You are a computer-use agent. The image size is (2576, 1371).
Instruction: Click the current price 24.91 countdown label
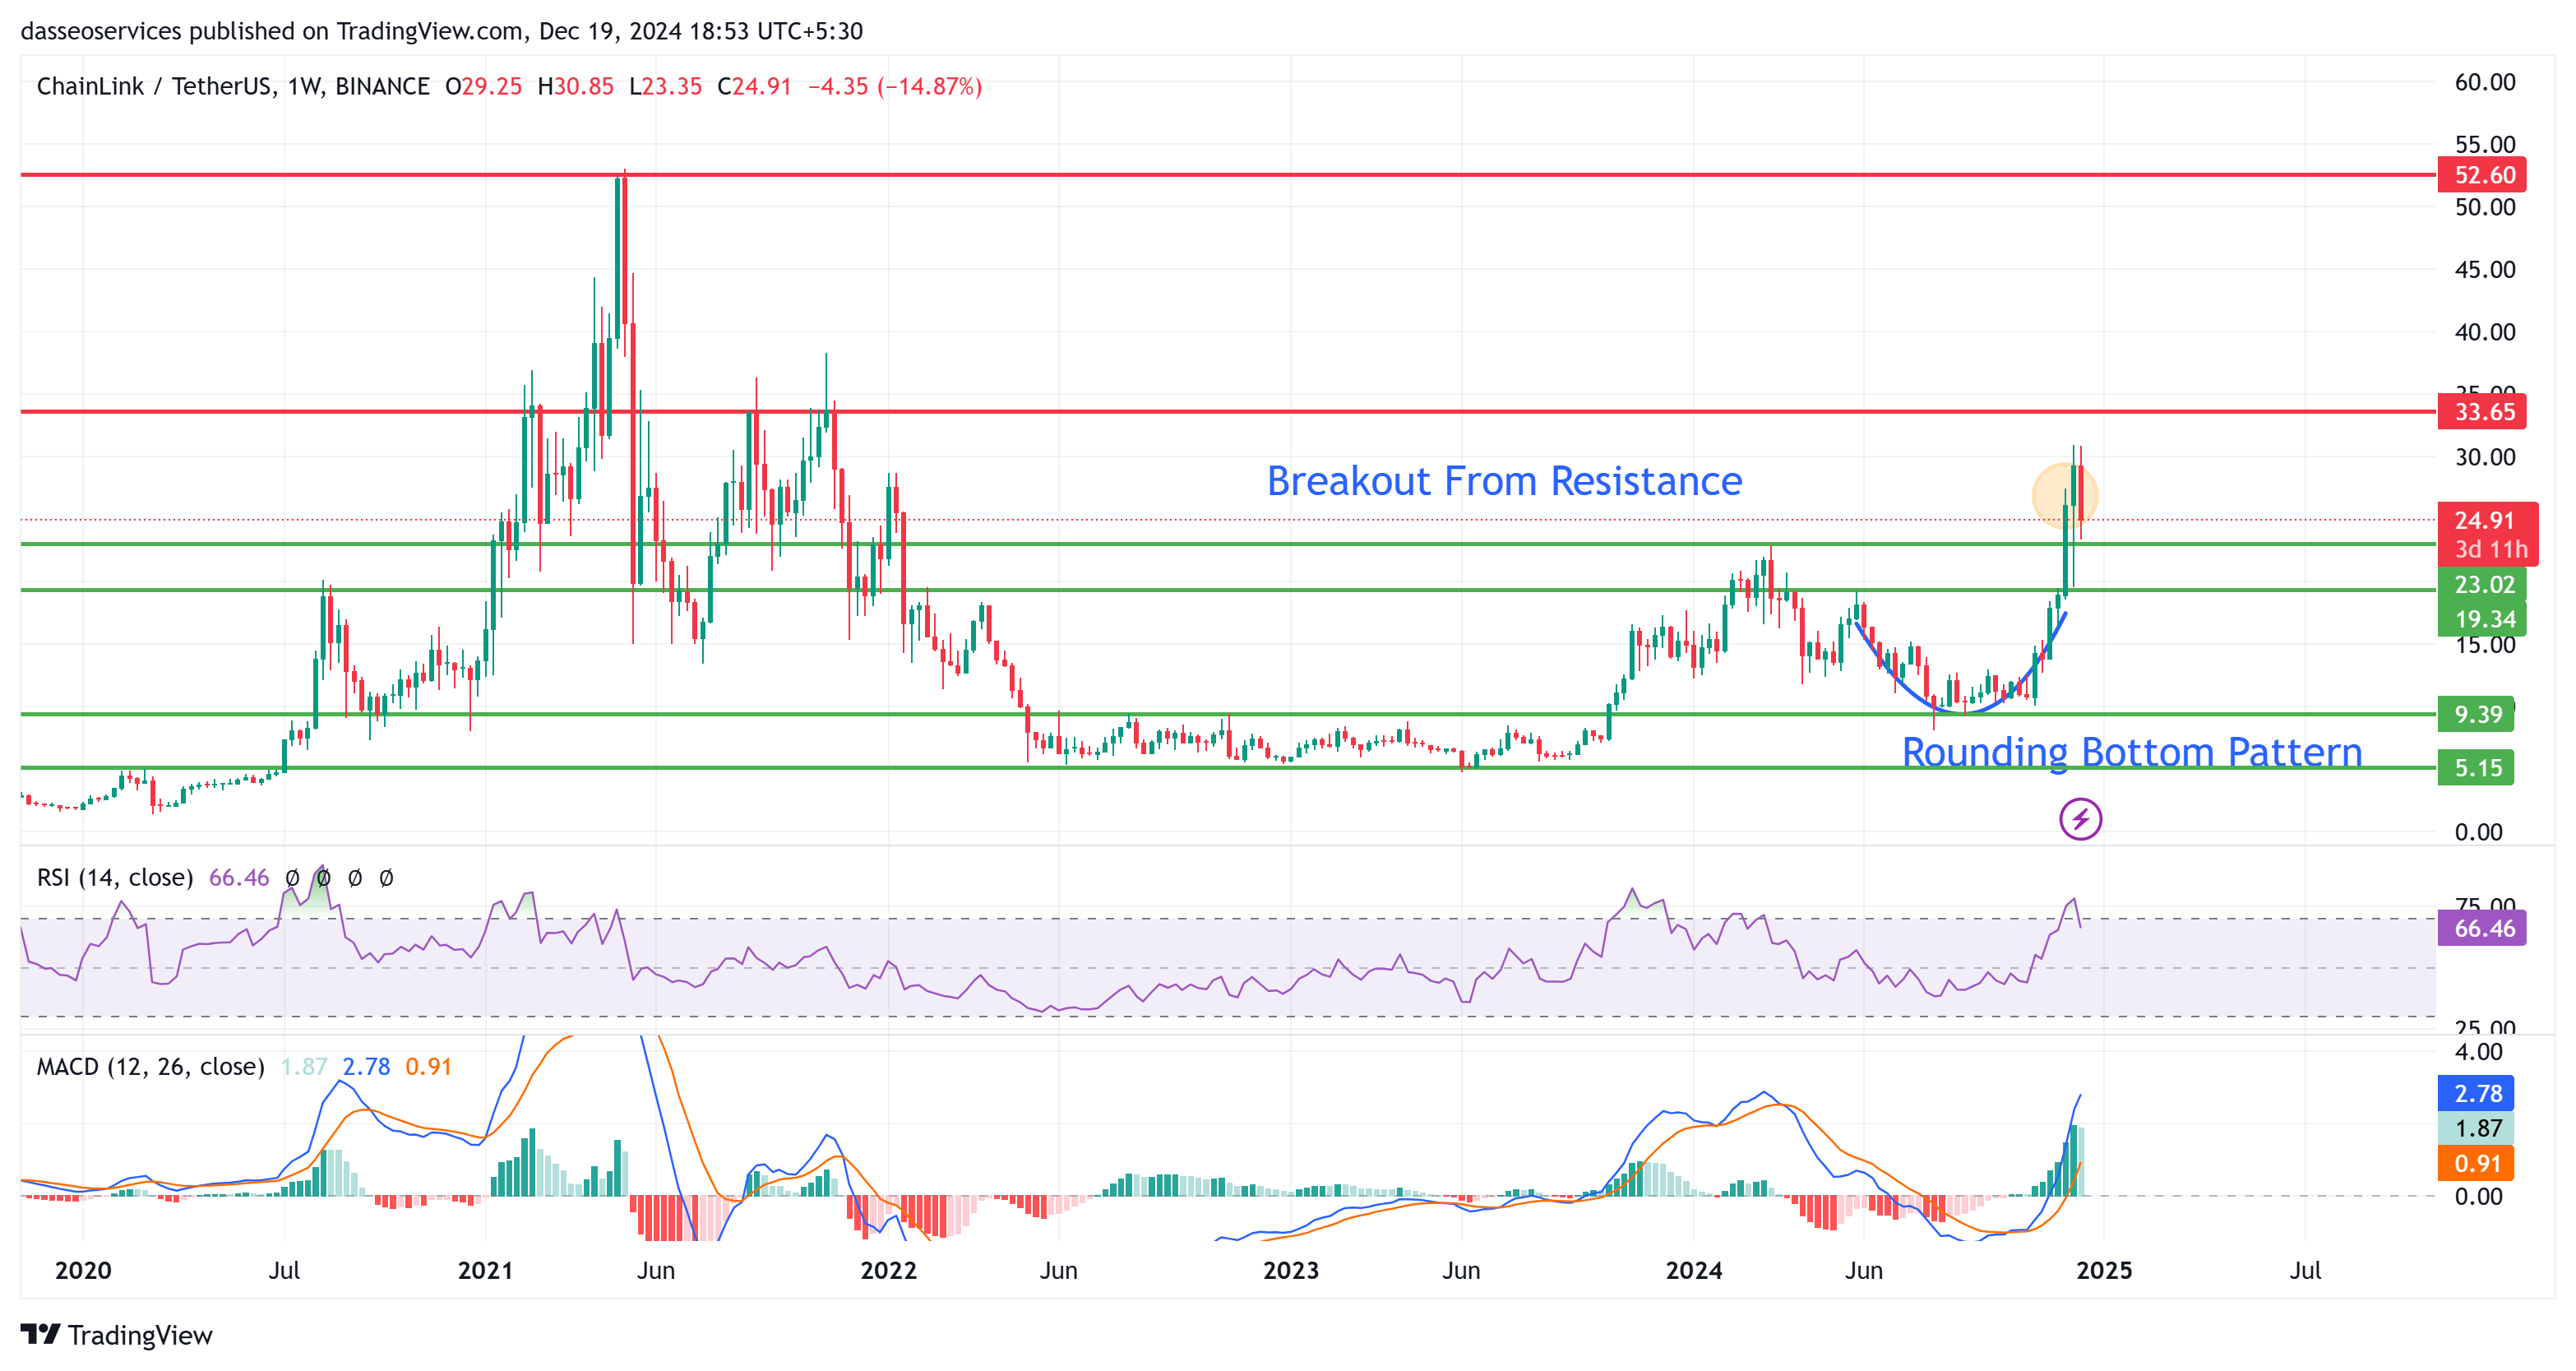[x=2488, y=534]
